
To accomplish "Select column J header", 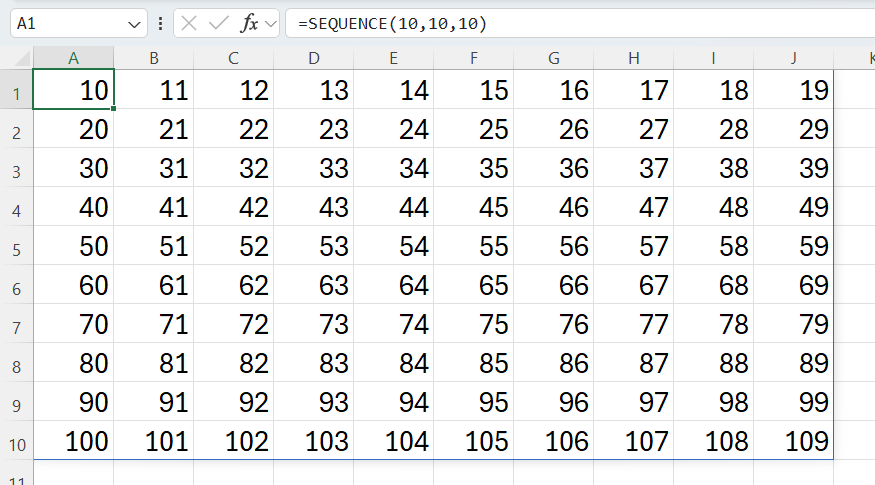I will pos(794,58).
